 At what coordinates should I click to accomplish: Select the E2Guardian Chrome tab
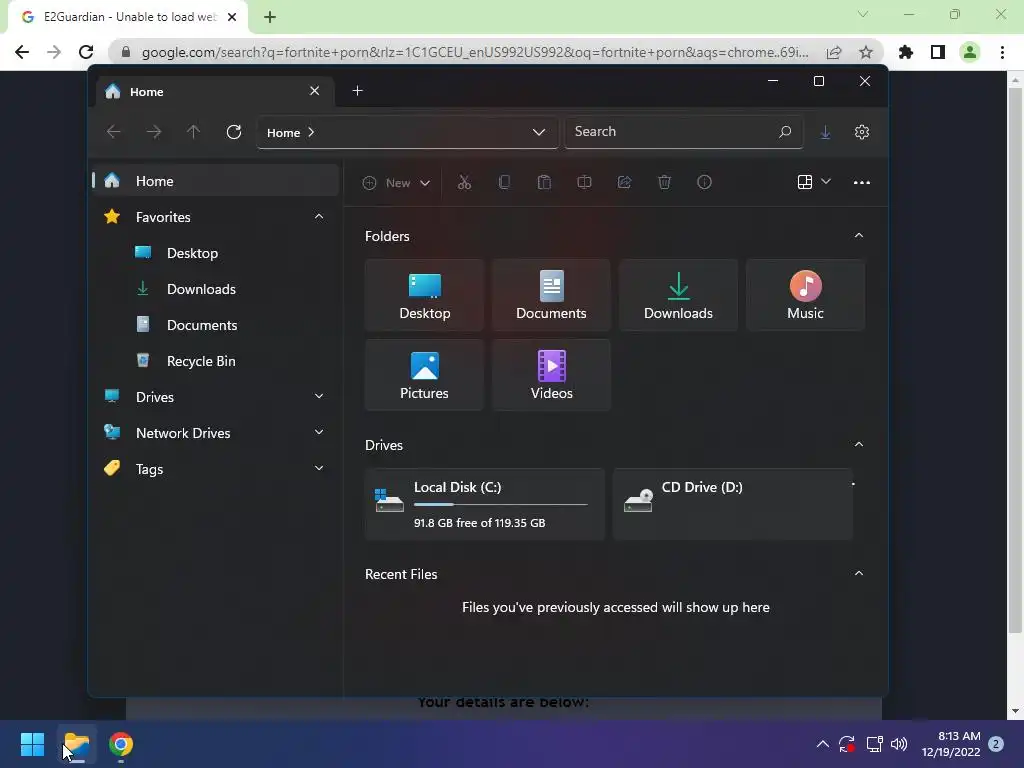tap(128, 17)
